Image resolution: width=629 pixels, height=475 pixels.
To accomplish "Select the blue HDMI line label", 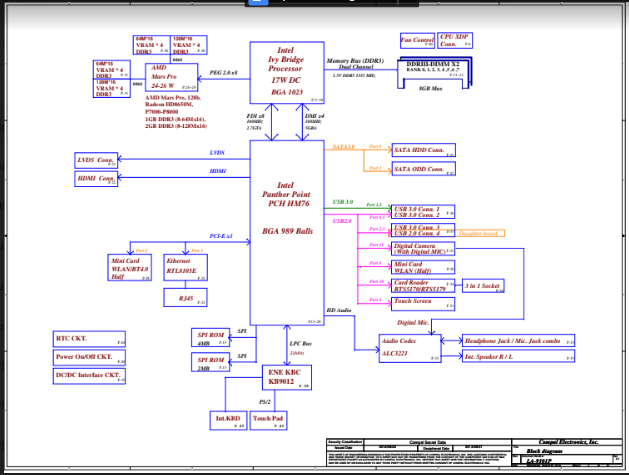I will coord(218,171).
